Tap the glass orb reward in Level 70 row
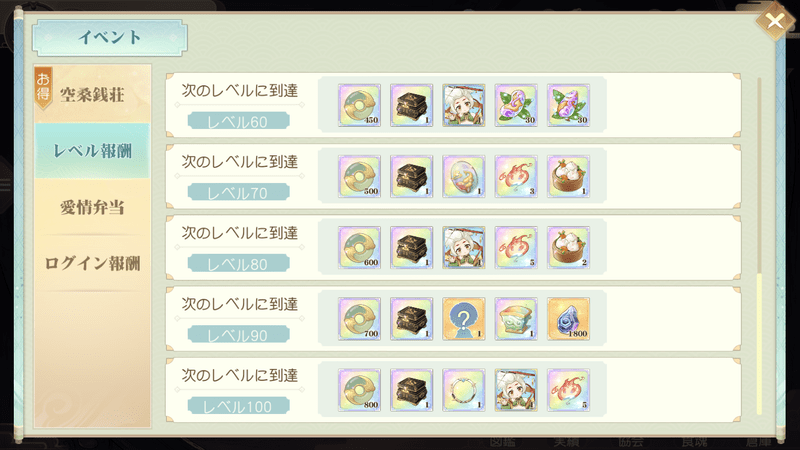The image size is (800, 450). [x=463, y=177]
